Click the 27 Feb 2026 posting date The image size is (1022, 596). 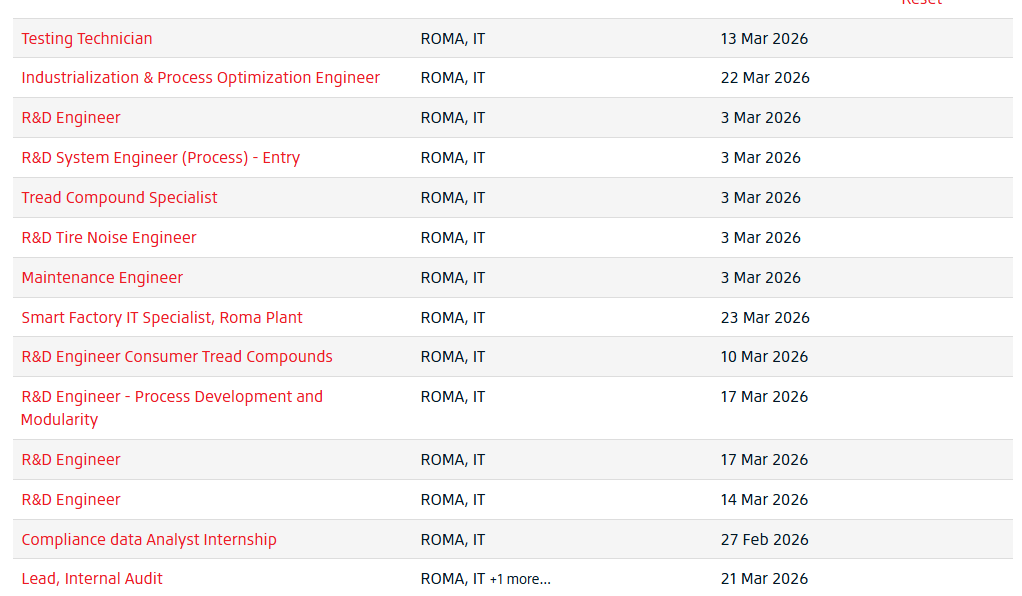coord(764,540)
